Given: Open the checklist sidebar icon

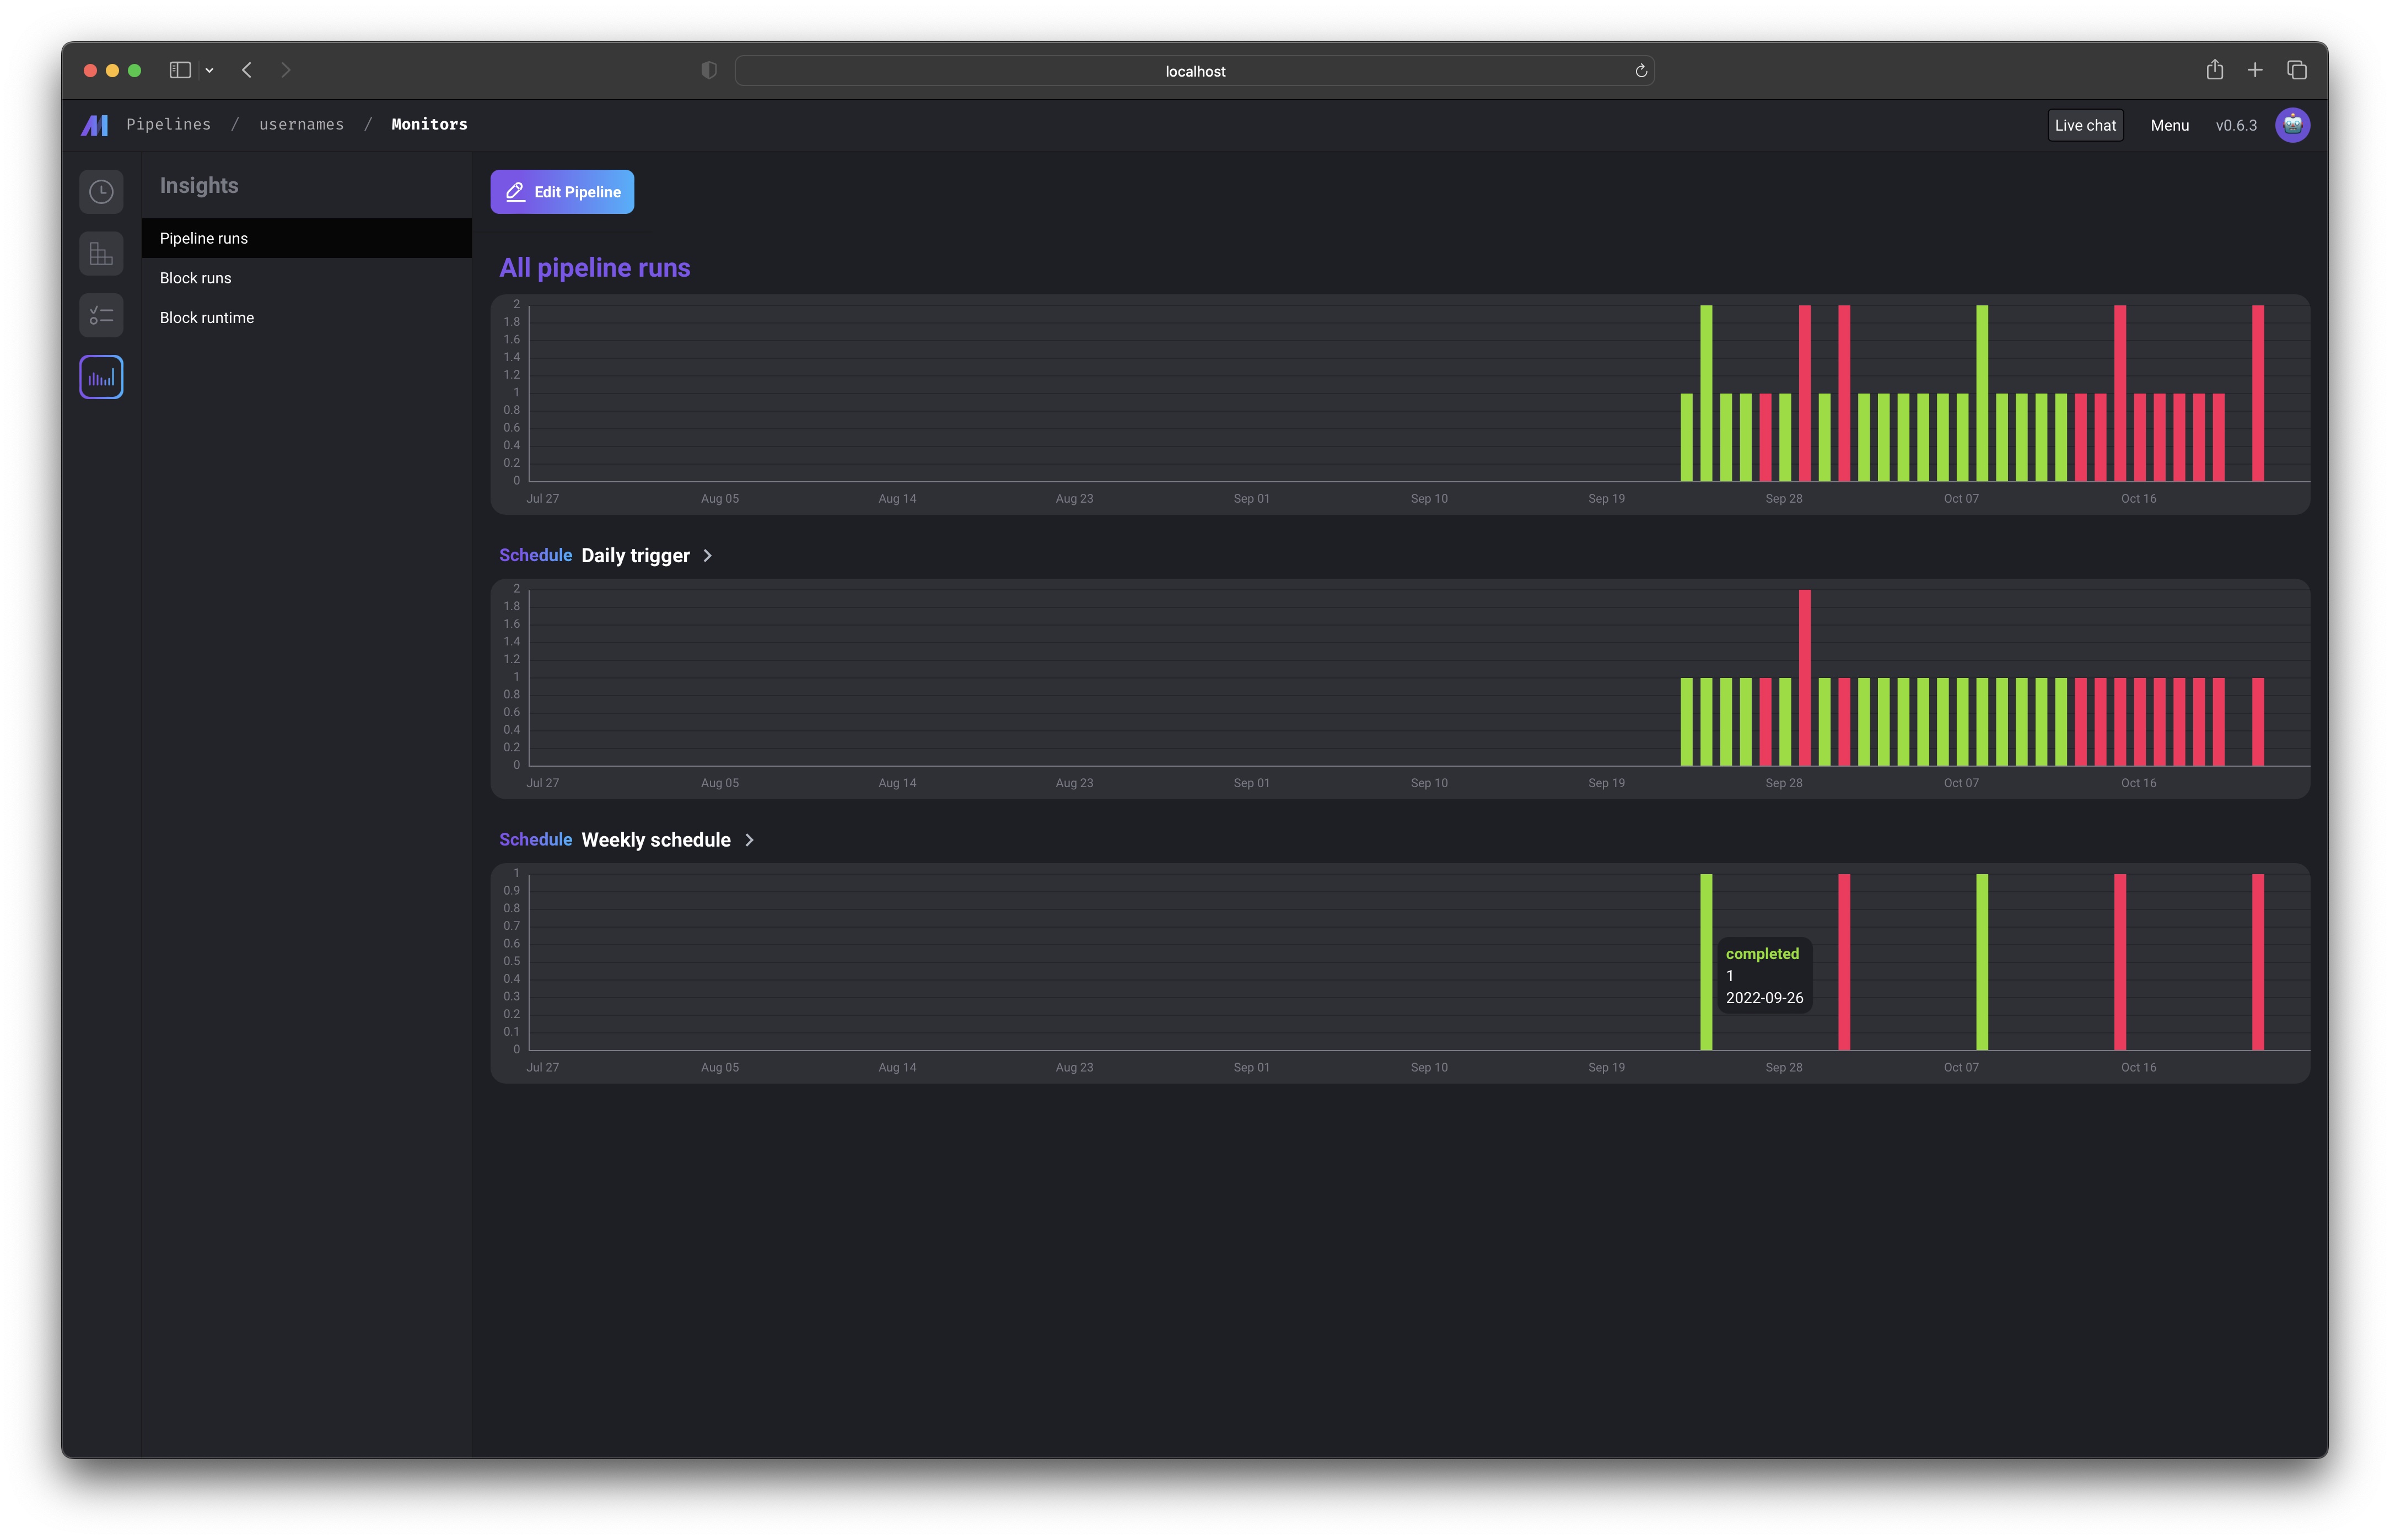Looking at the screenshot, I should pyautogui.click(x=101, y=316).
